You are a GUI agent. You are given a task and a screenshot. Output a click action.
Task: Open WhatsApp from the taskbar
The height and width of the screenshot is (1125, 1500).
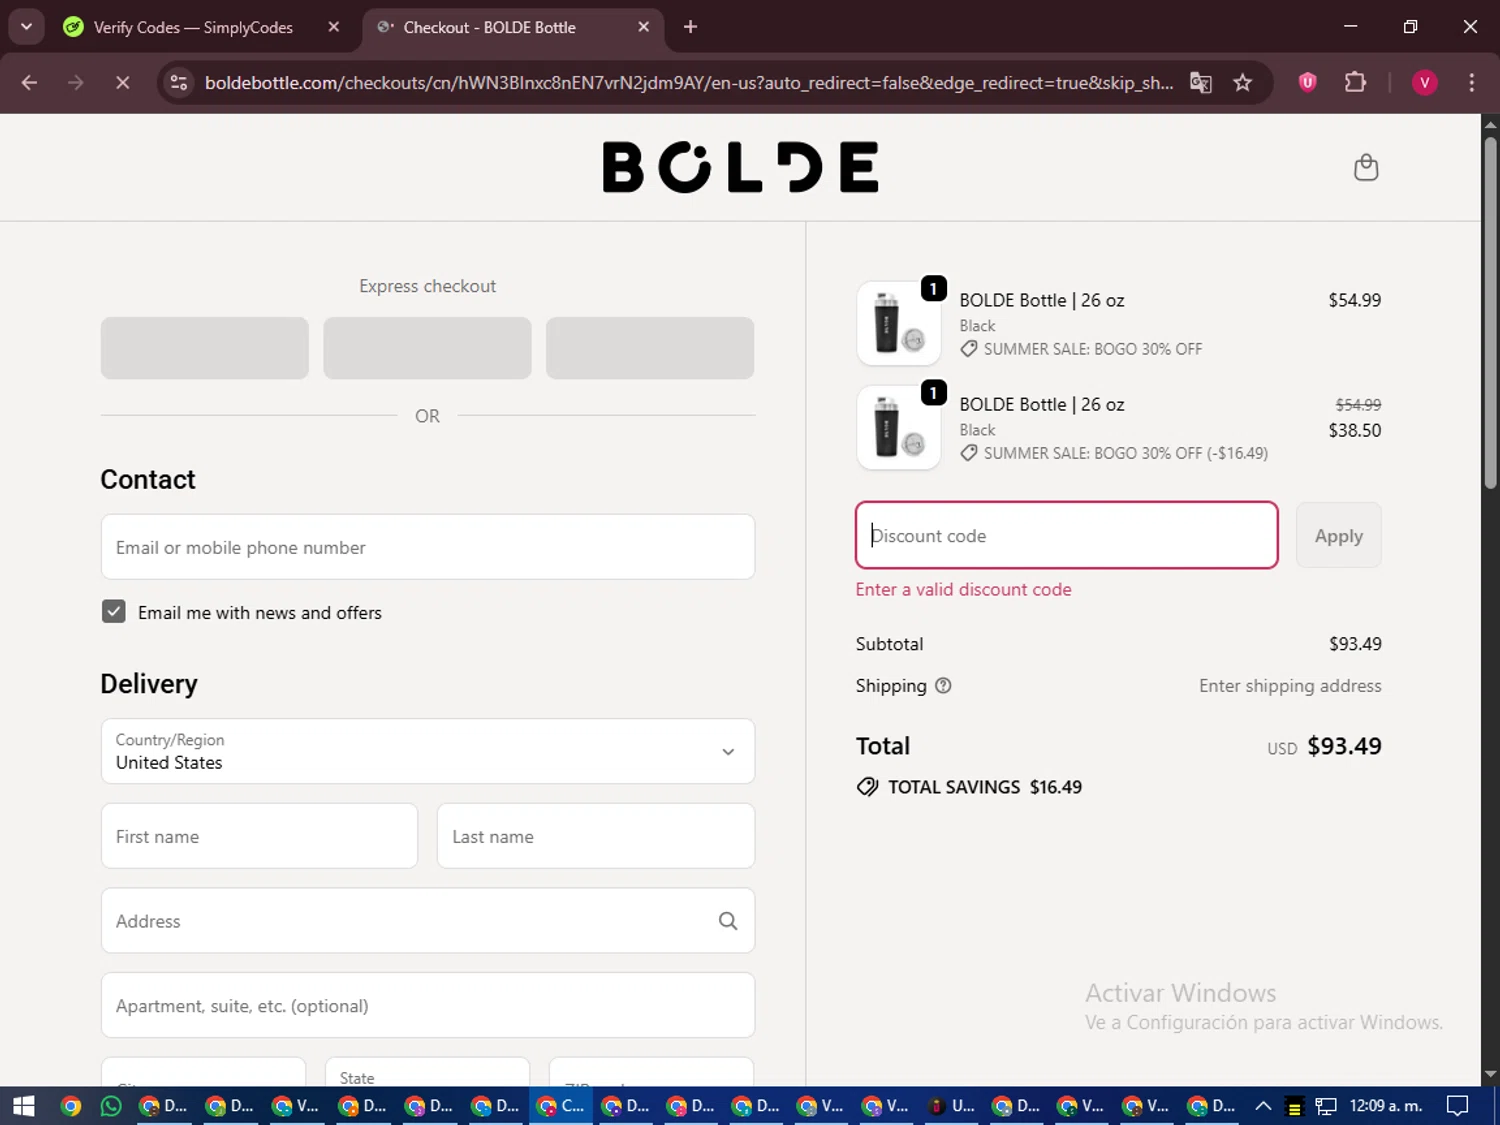coord(111,1106)
